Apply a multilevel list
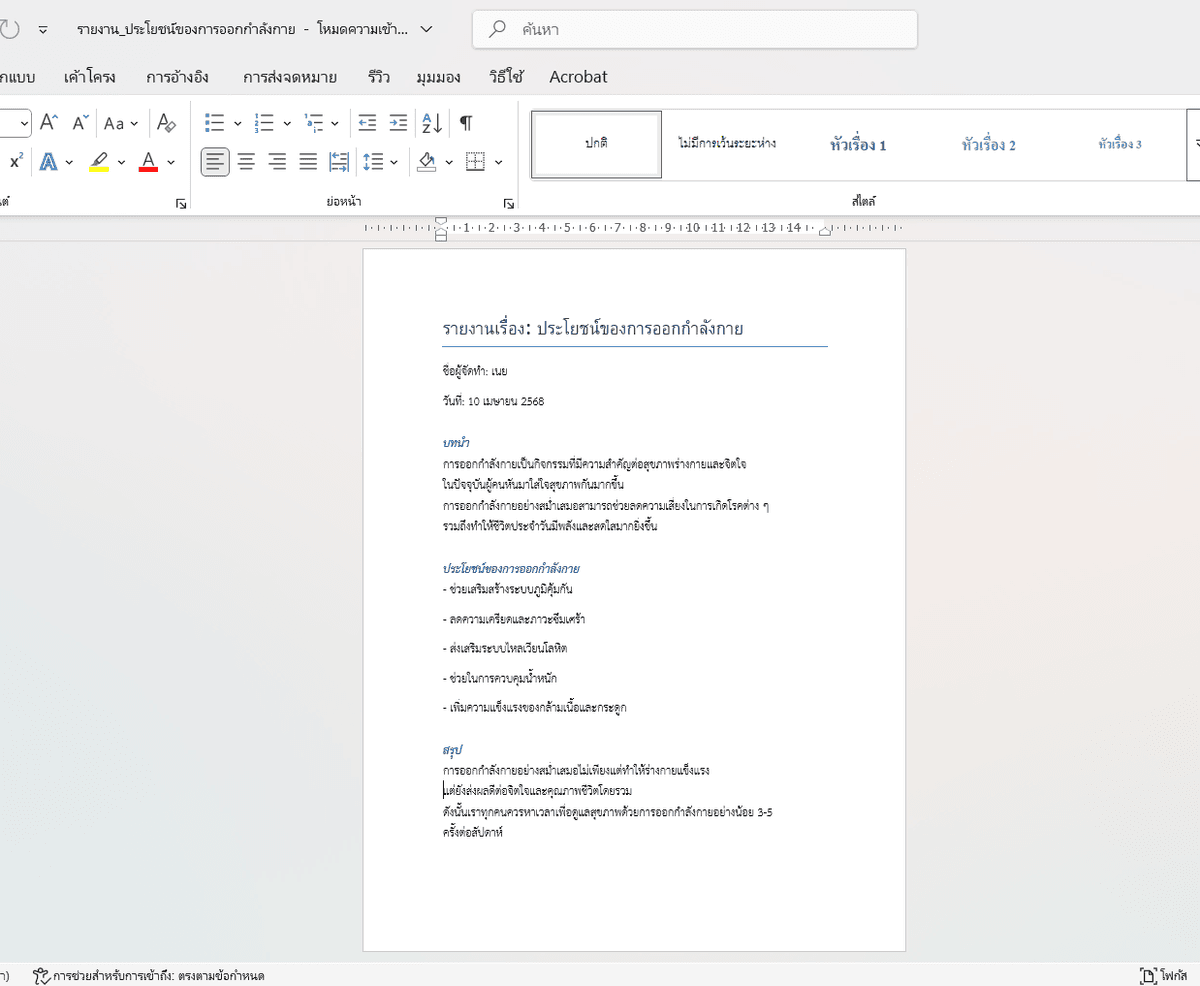1200x986 pixels. tap(313, 123)
